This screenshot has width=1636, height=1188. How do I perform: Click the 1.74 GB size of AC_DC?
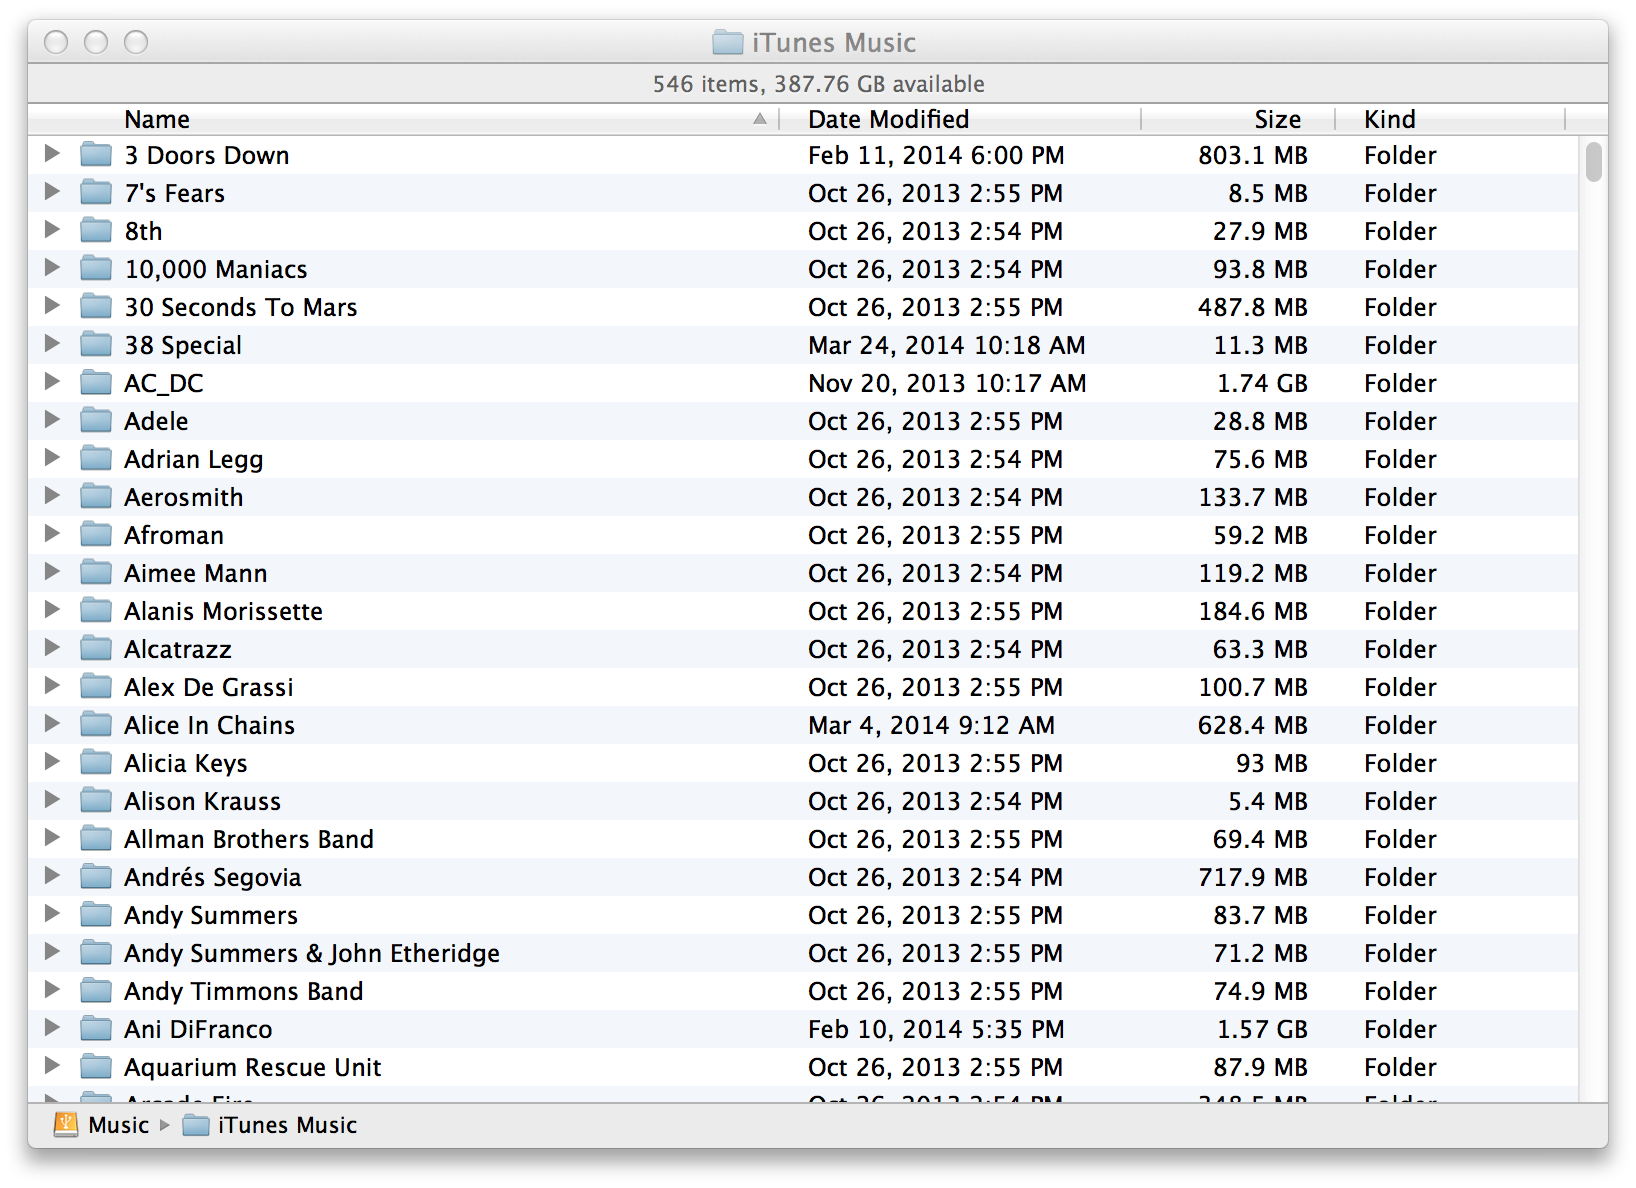1262,383
